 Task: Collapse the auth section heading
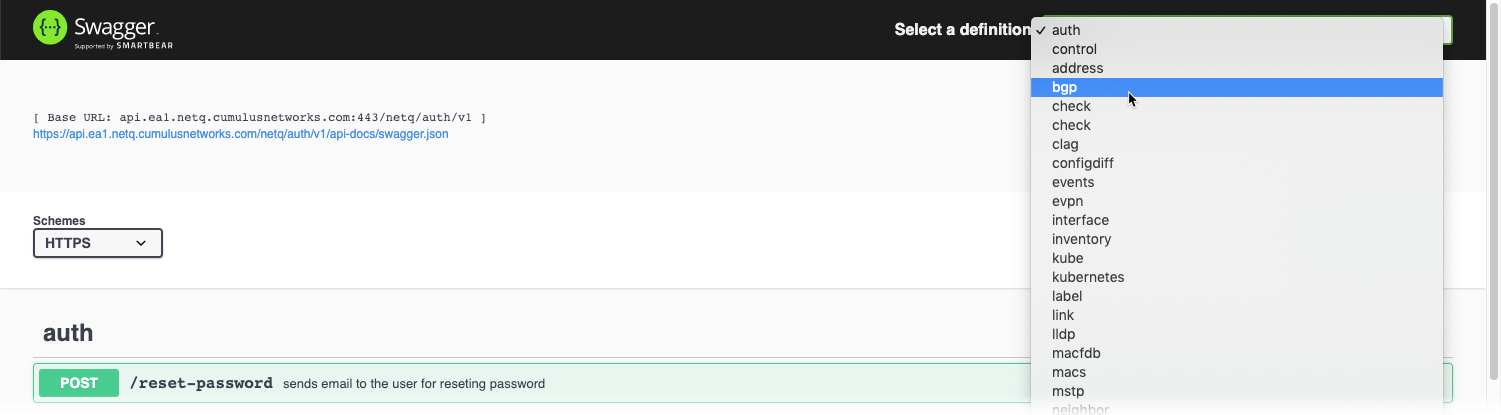68,334
